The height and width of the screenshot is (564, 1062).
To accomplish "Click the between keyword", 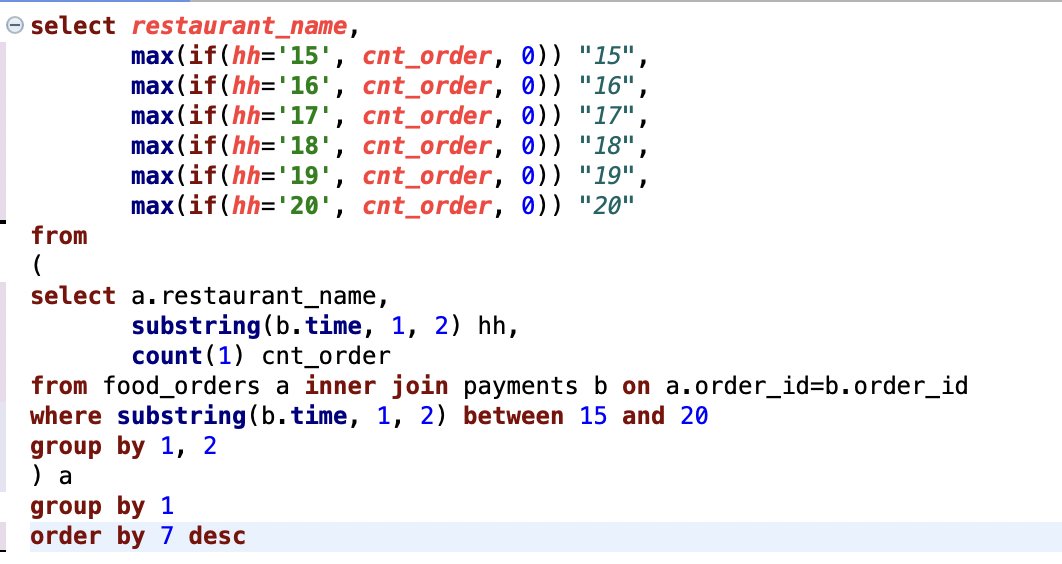I will (x=513, y=416).
